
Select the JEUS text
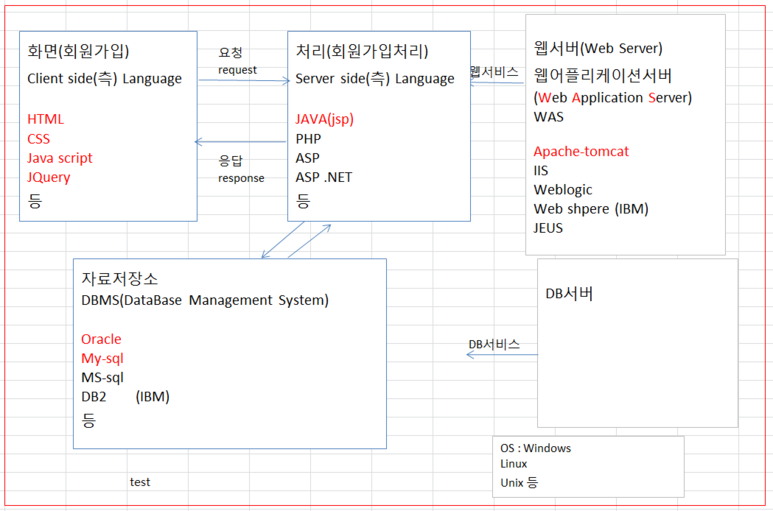[548, 228]
